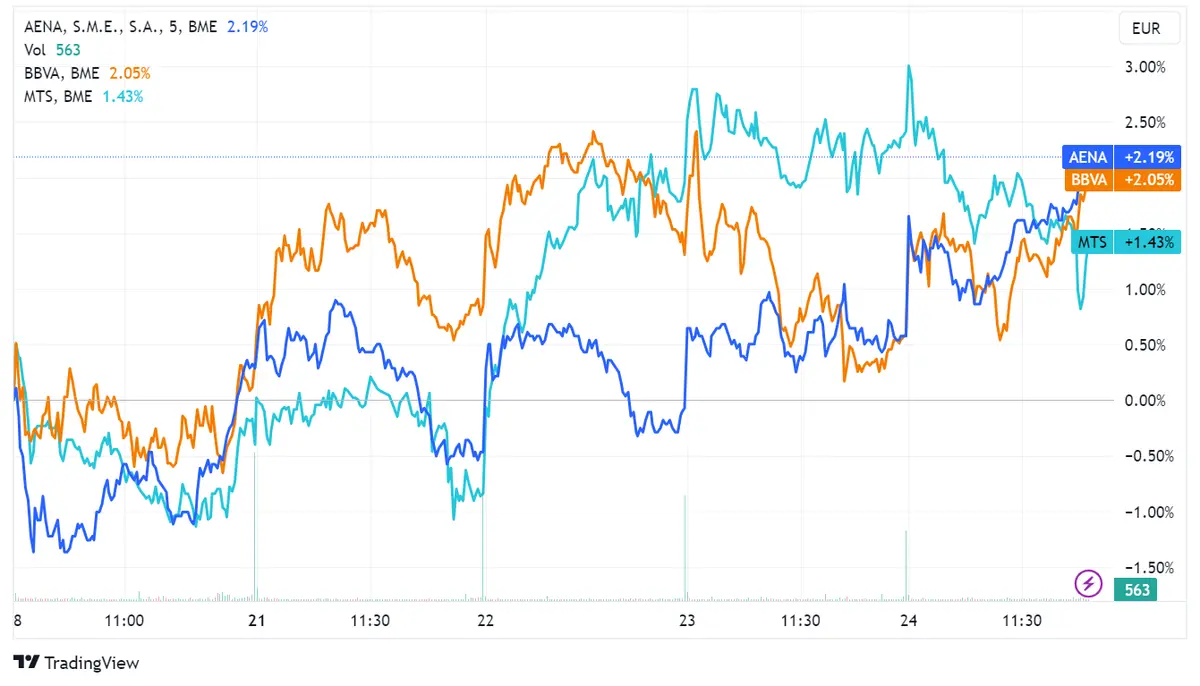Click the TradingView text link at bottom
Screen dimensions: 1200x686
[x=90, y=663]
